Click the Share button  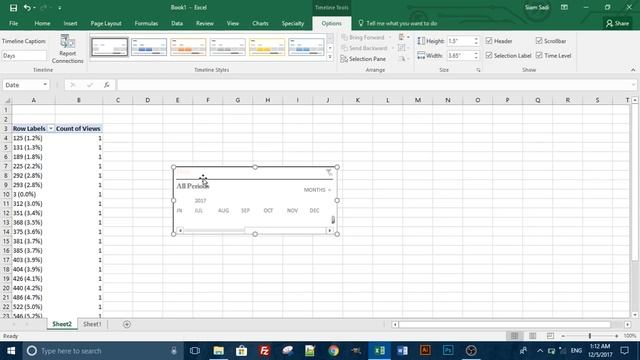click(617, 23)
